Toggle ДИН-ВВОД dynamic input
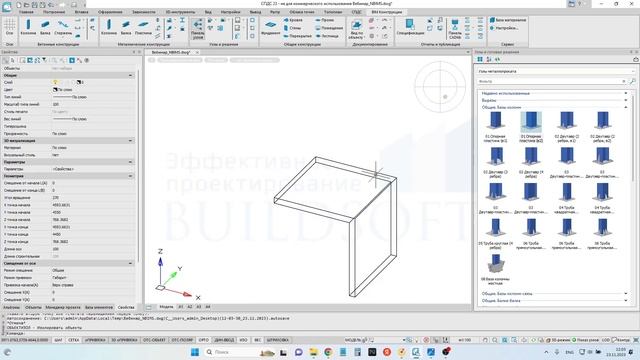Screen dimensions: 640x360 pos(224,340)
